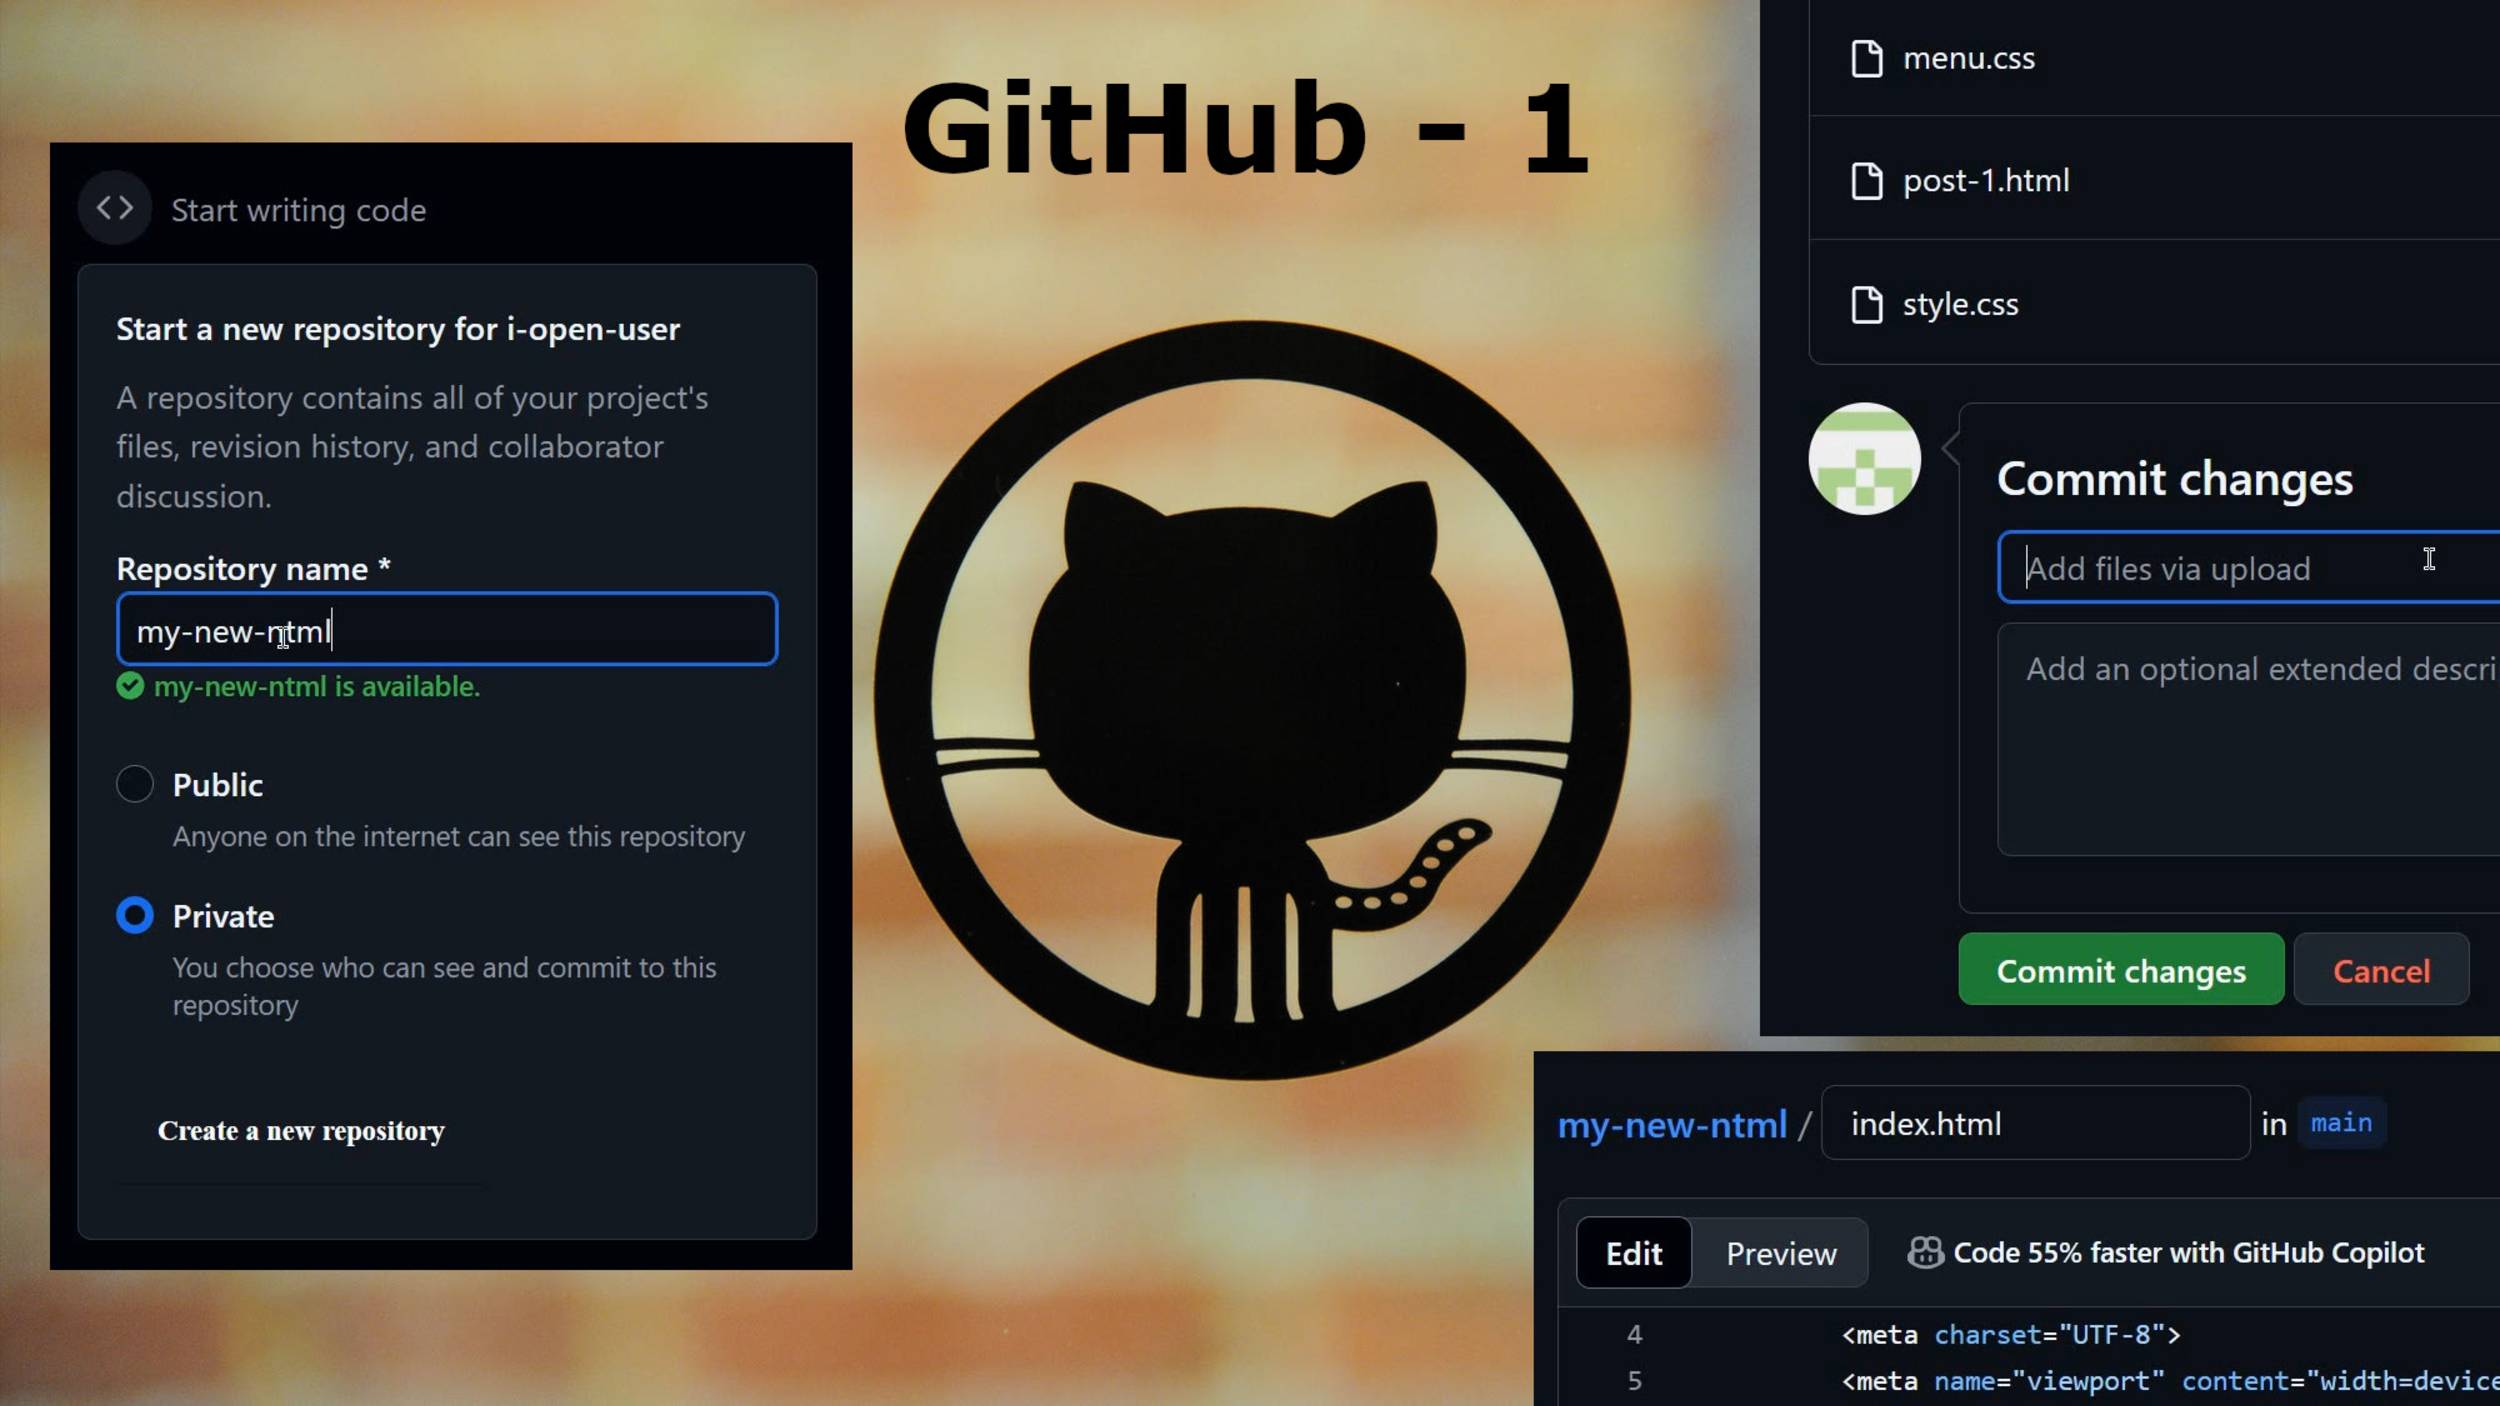Click the 'Start writing code' text
2500x1406 pixels.
[298, 210]
